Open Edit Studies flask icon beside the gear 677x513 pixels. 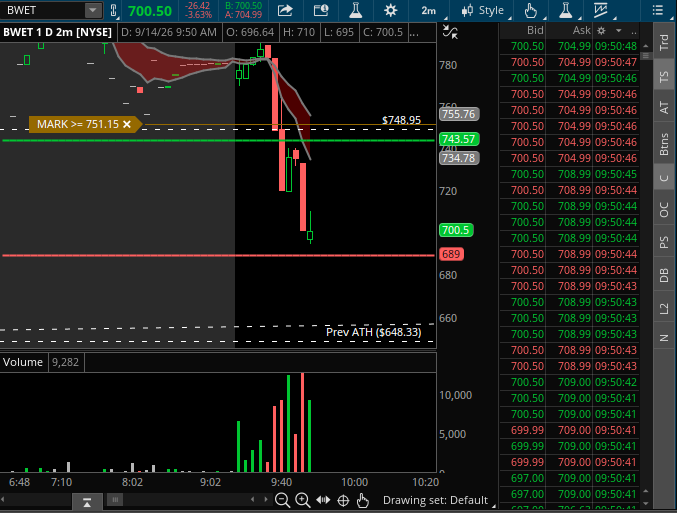356,10
